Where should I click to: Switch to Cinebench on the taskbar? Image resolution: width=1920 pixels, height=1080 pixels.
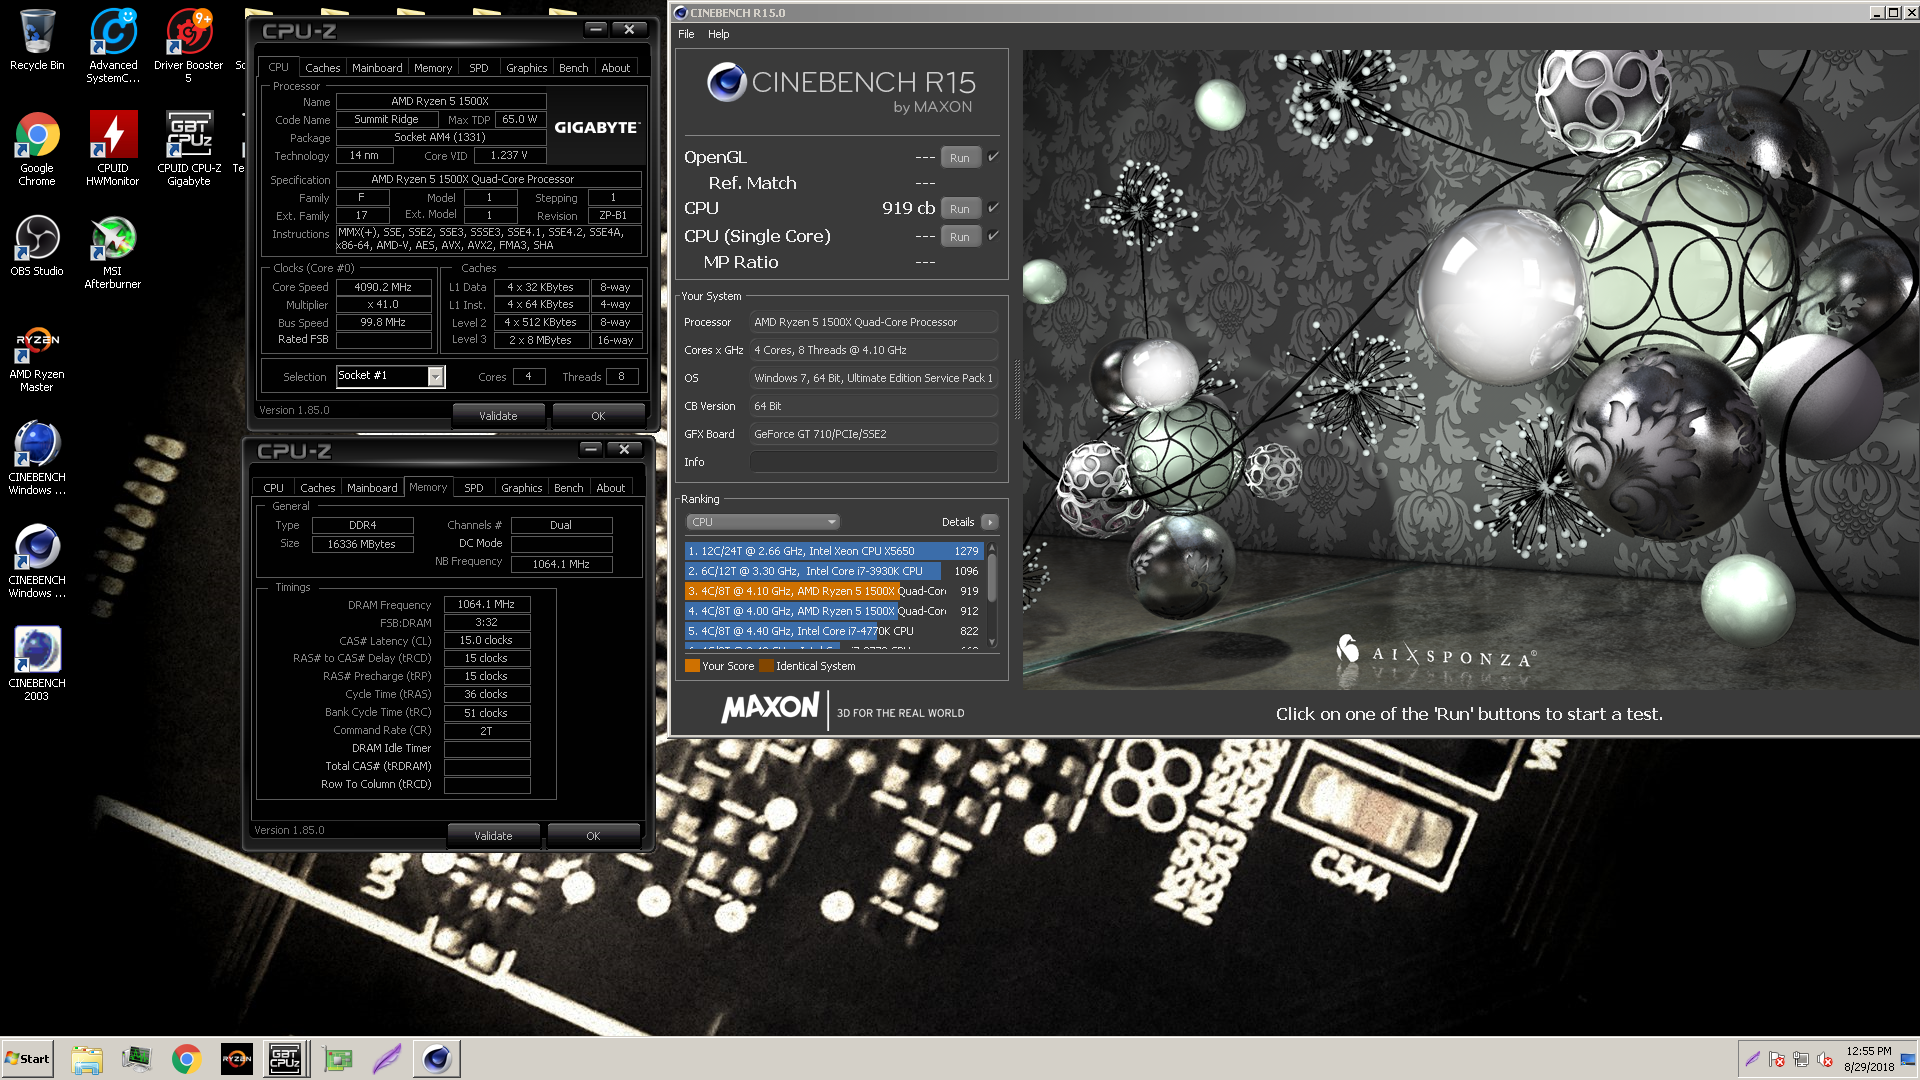point(437,1059)
